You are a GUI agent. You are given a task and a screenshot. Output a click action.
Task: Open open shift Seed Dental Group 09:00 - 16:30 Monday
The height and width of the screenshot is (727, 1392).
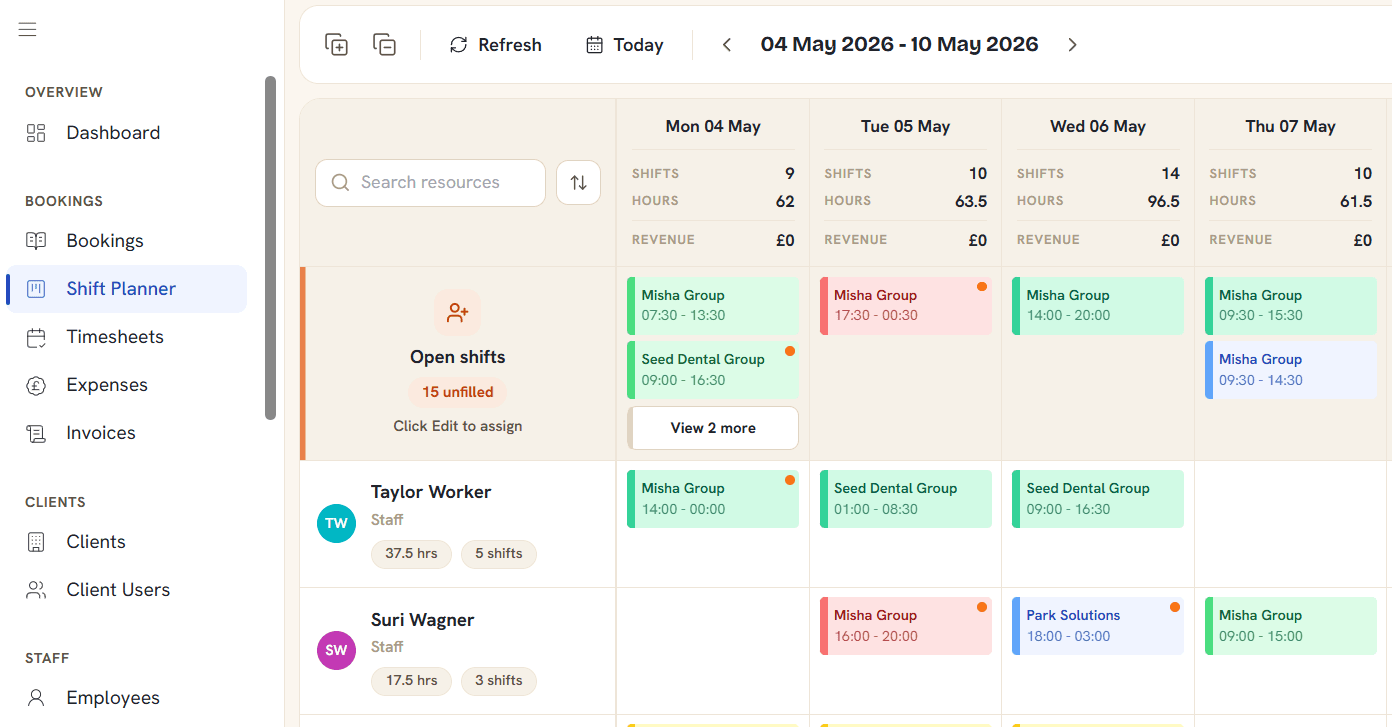[713, 370]
